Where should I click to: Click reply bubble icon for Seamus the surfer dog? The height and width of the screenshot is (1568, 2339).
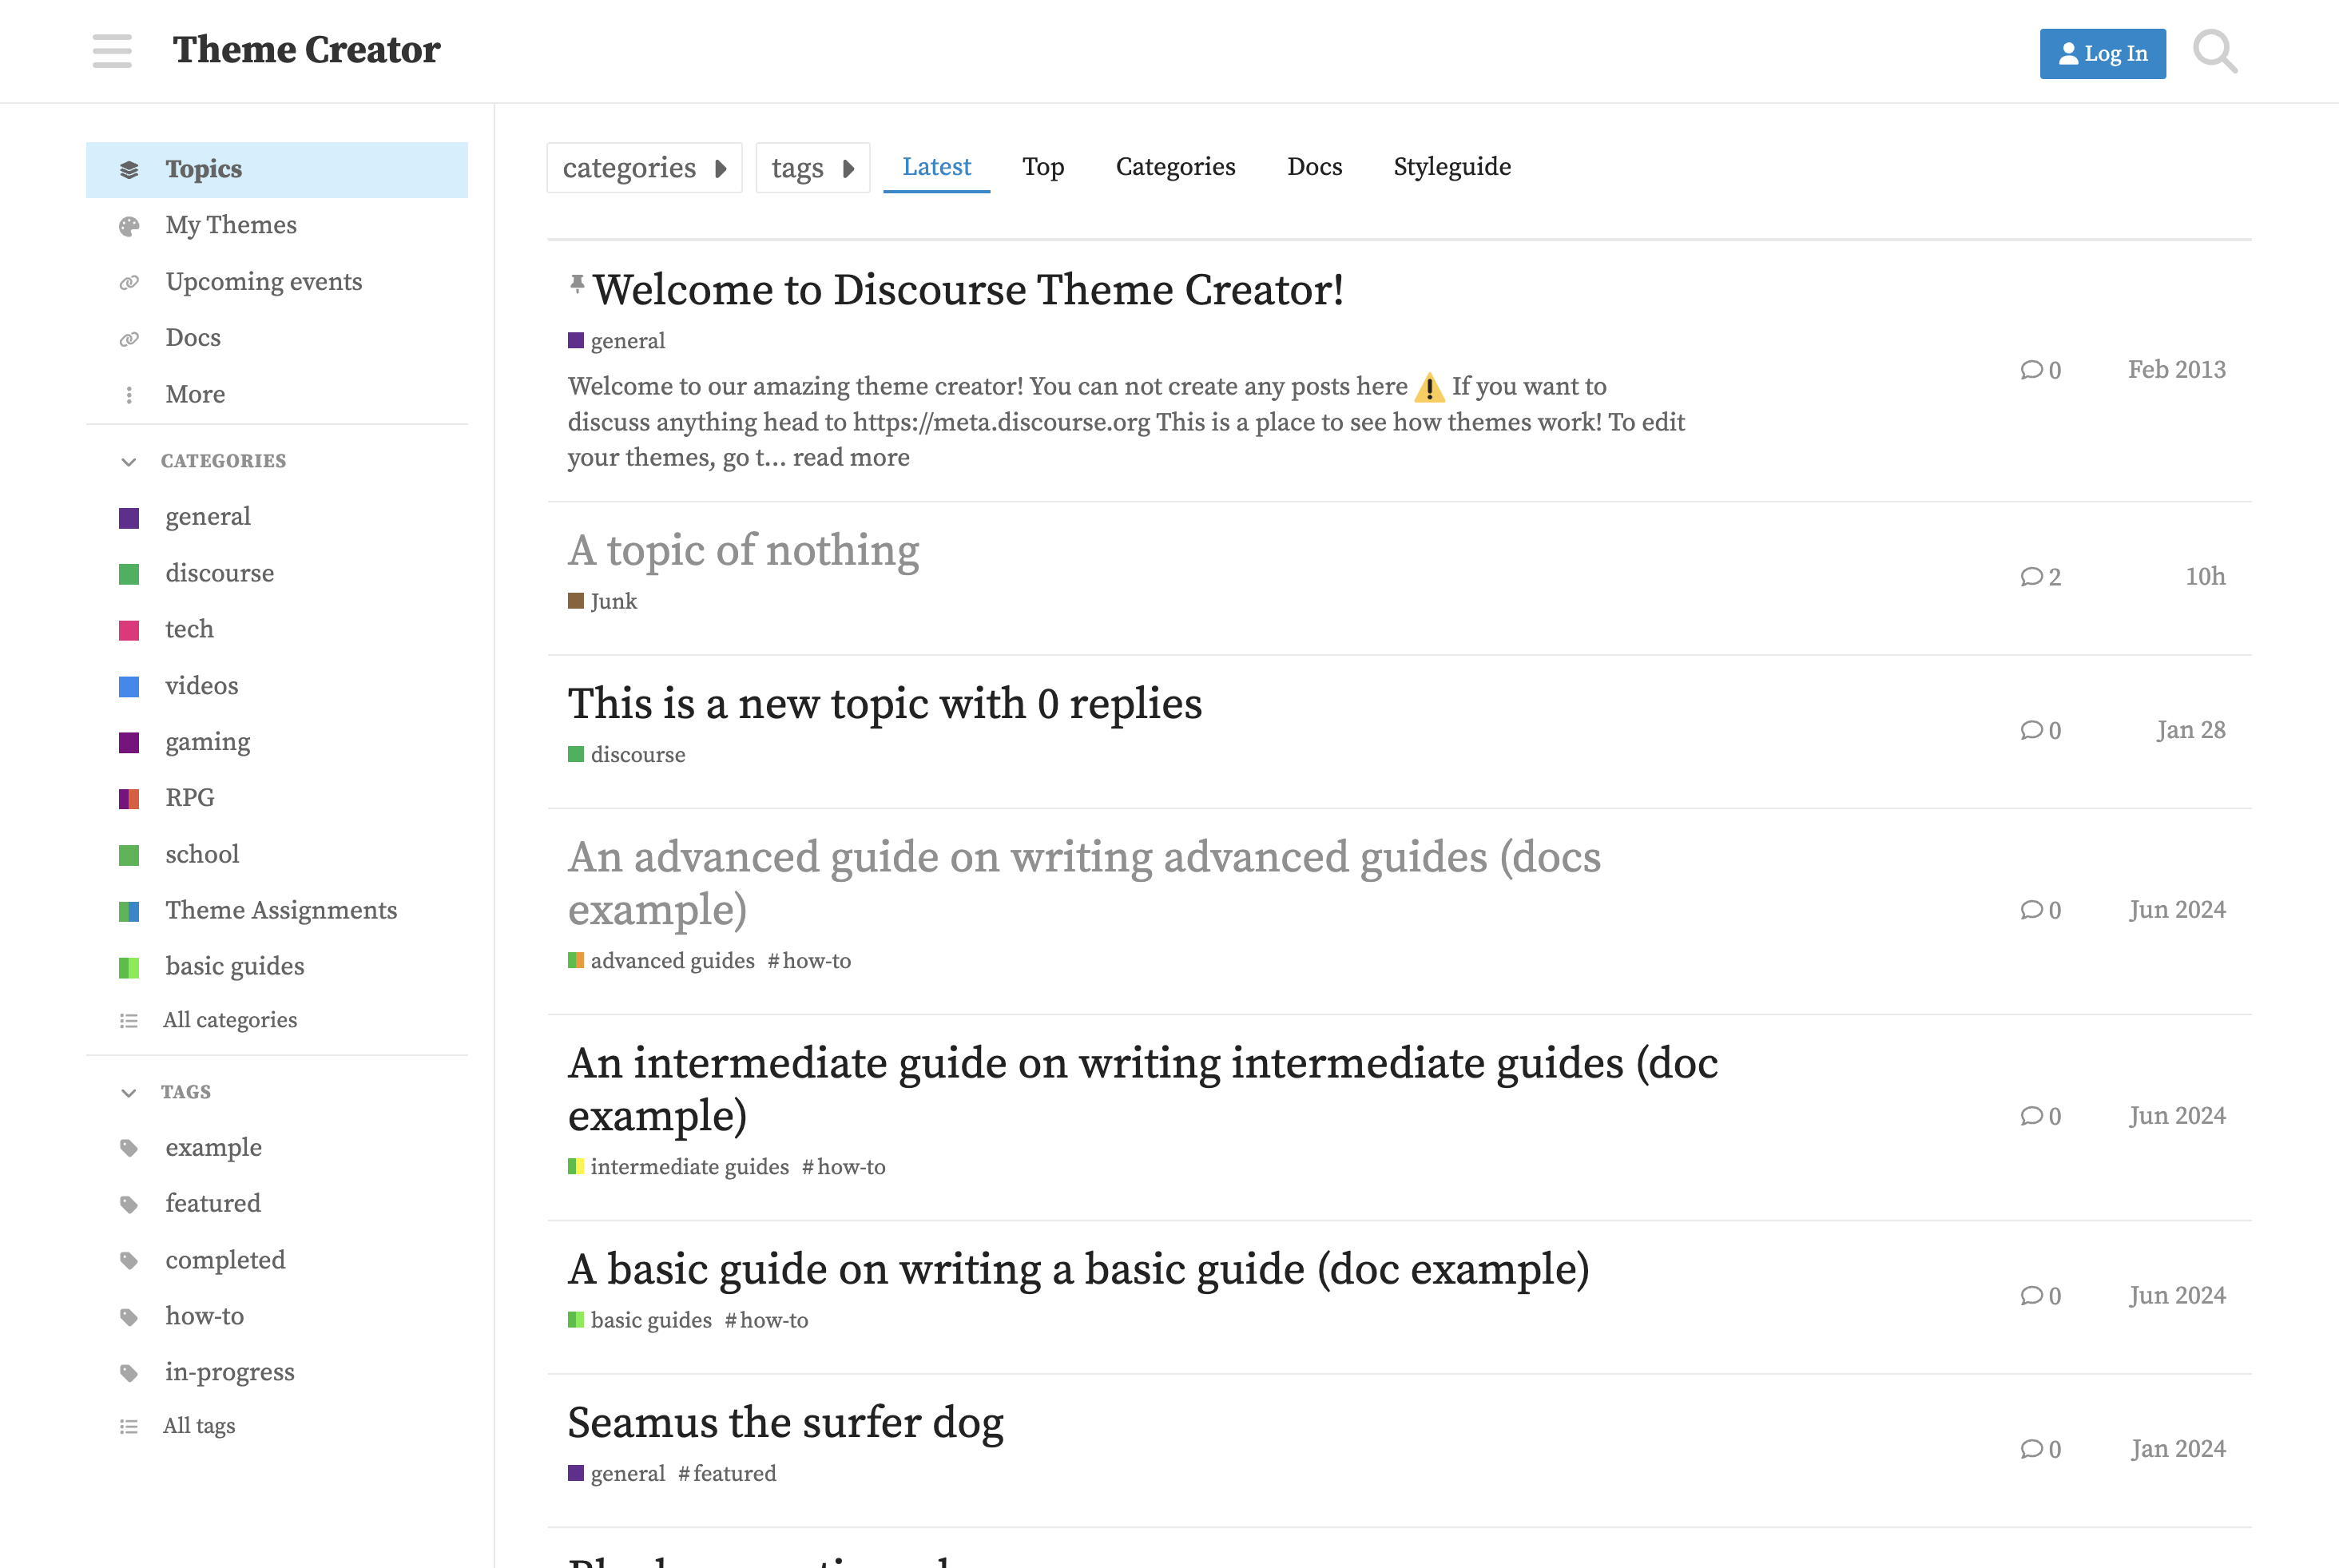[x=2031, y=1449]
